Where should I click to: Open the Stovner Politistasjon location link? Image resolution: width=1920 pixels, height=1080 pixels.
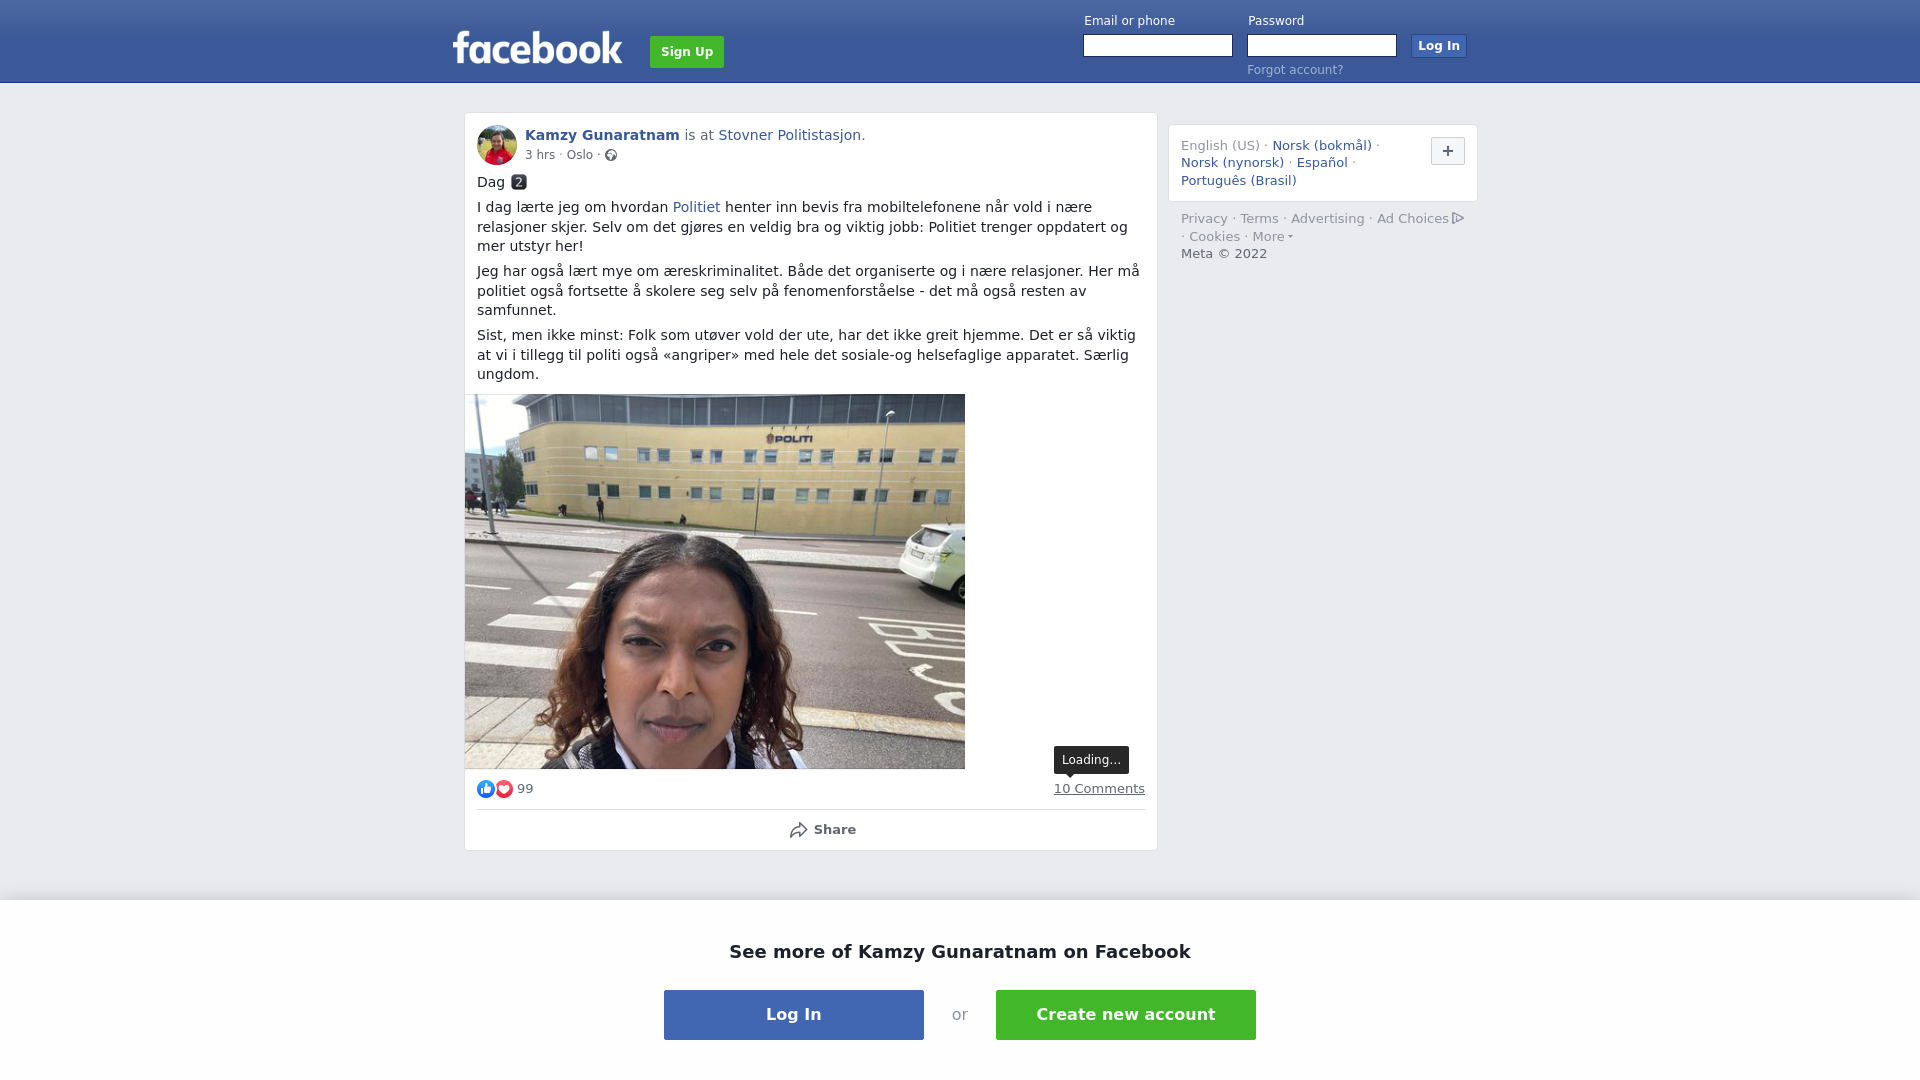790,135
